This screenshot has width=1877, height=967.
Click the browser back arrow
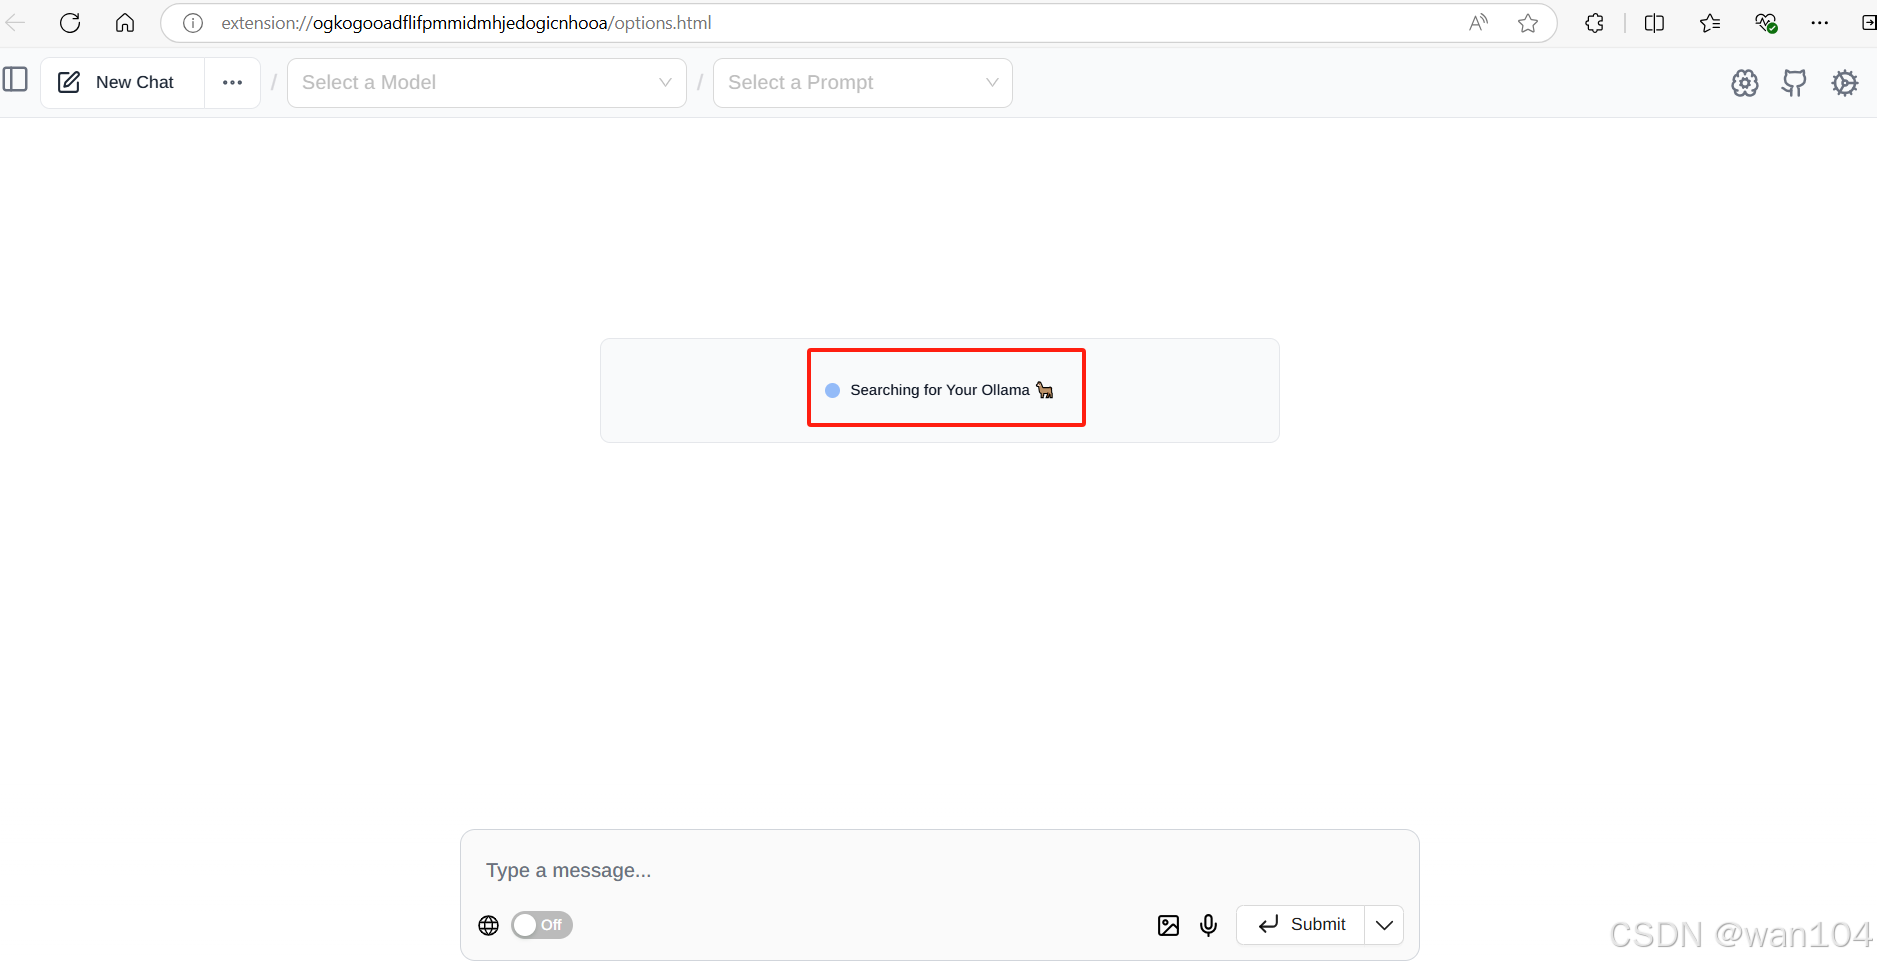click(16, 22)
